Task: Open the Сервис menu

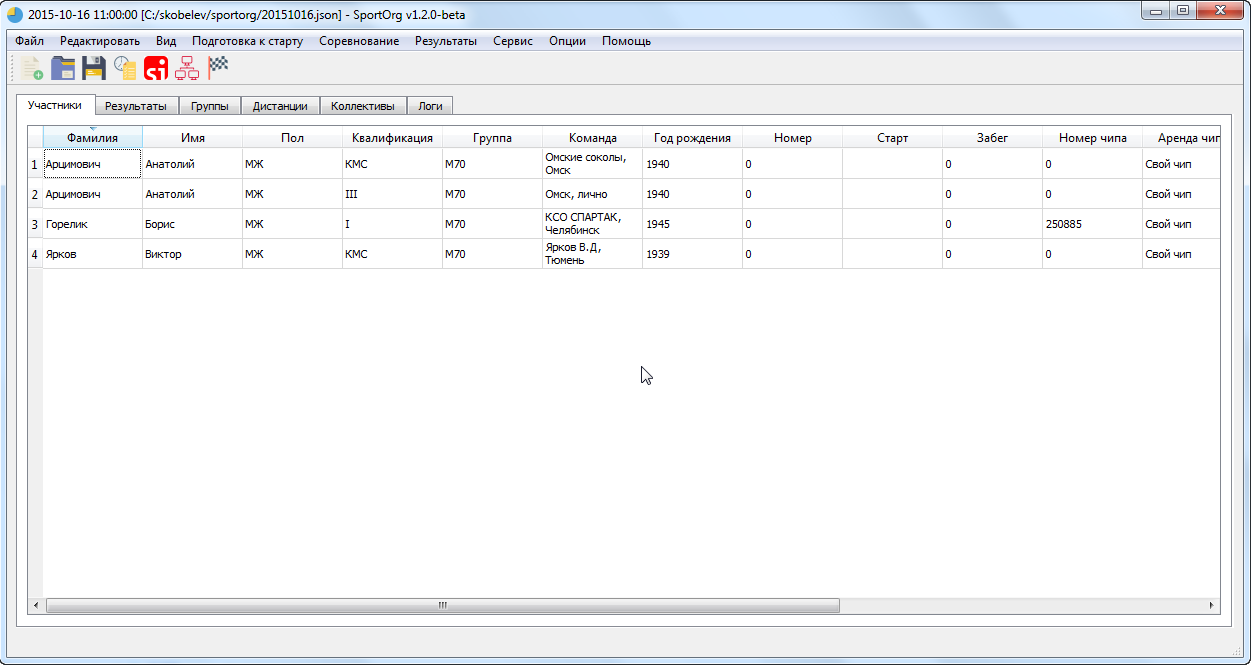Action: coord(513,41)
